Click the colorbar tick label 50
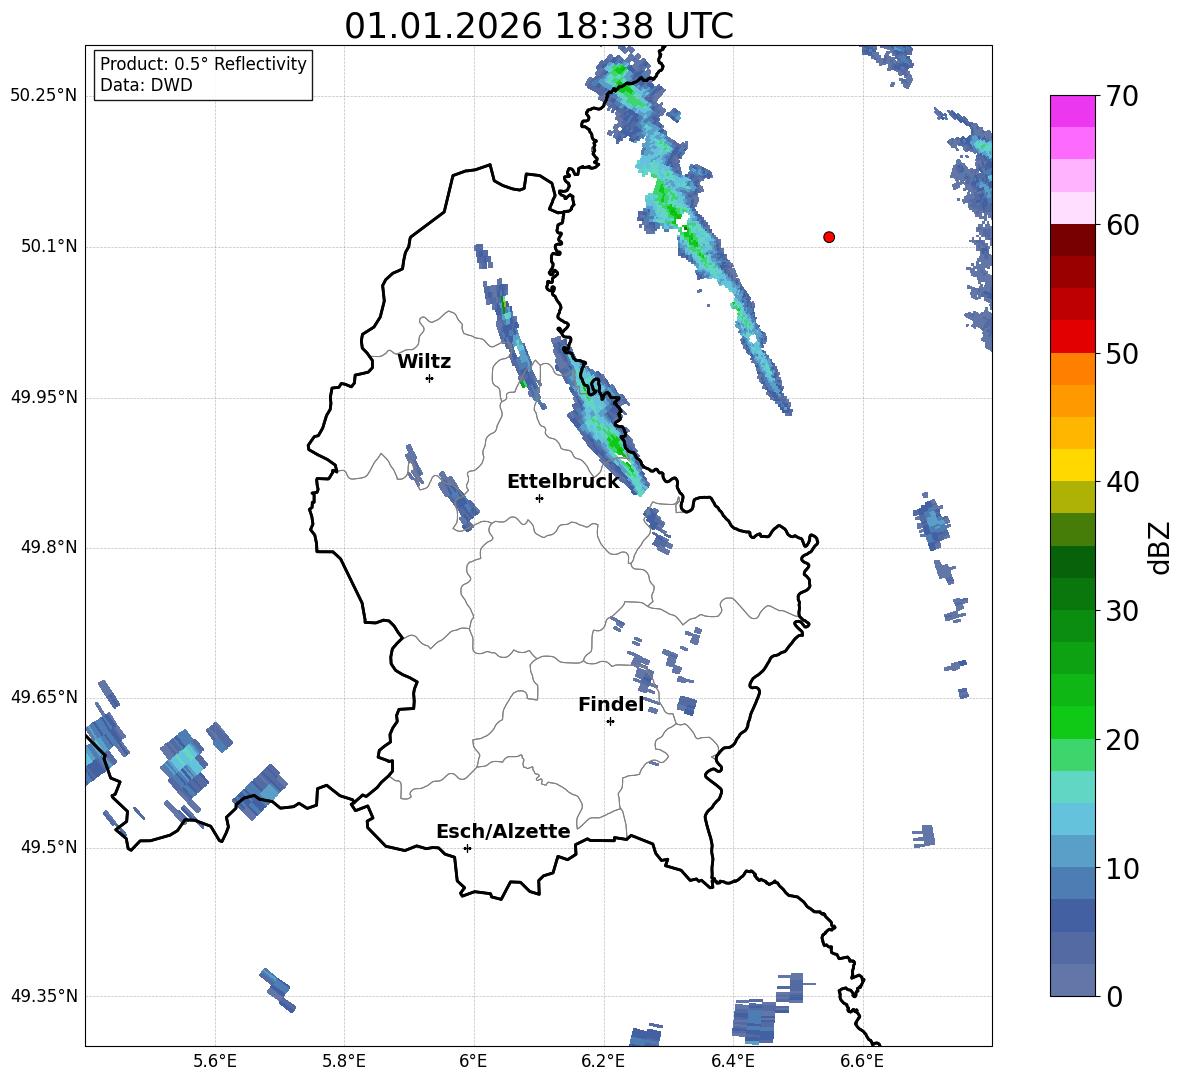Screen dimensions: 1184x1081 click(x=1122, y=354)
